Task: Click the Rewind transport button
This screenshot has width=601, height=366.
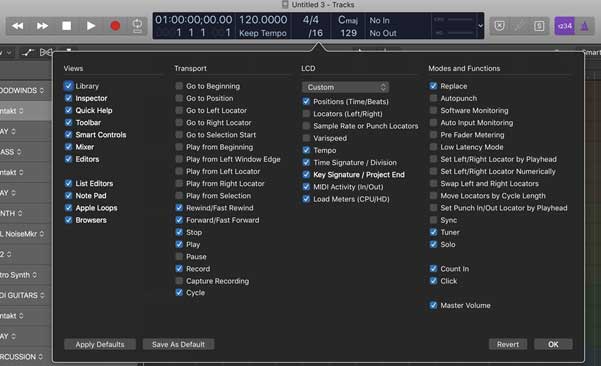Action: pos(18,26)
